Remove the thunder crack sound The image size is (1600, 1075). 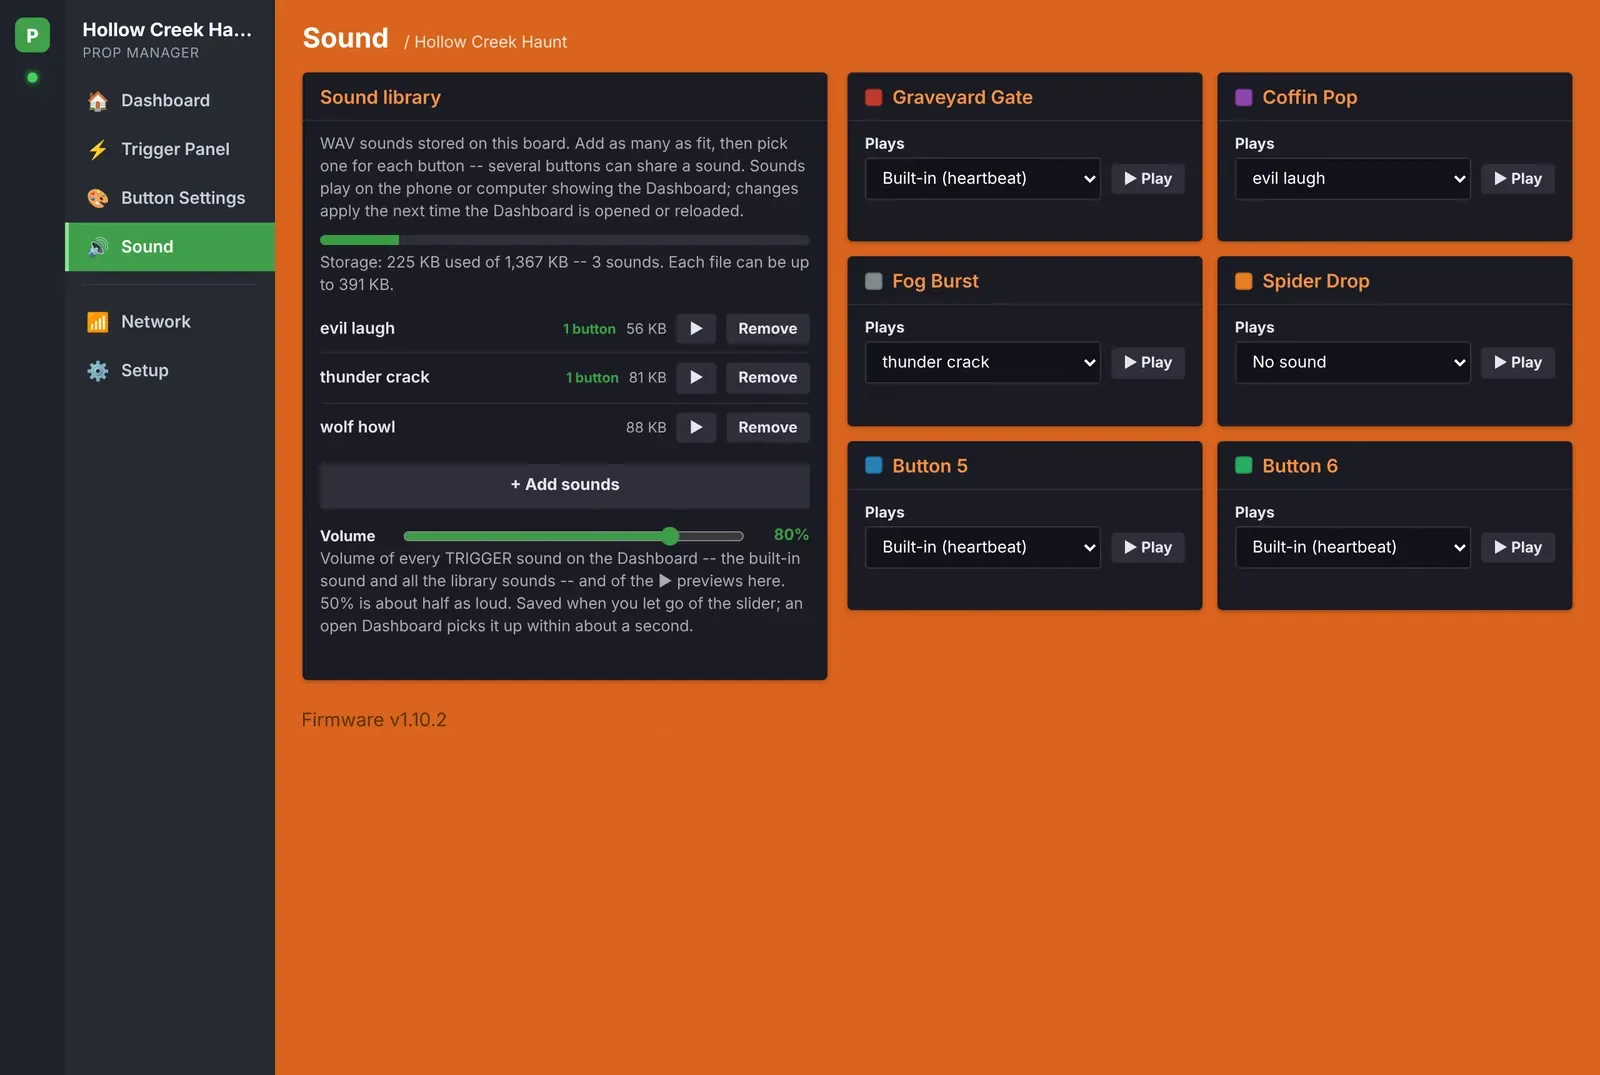768,378
